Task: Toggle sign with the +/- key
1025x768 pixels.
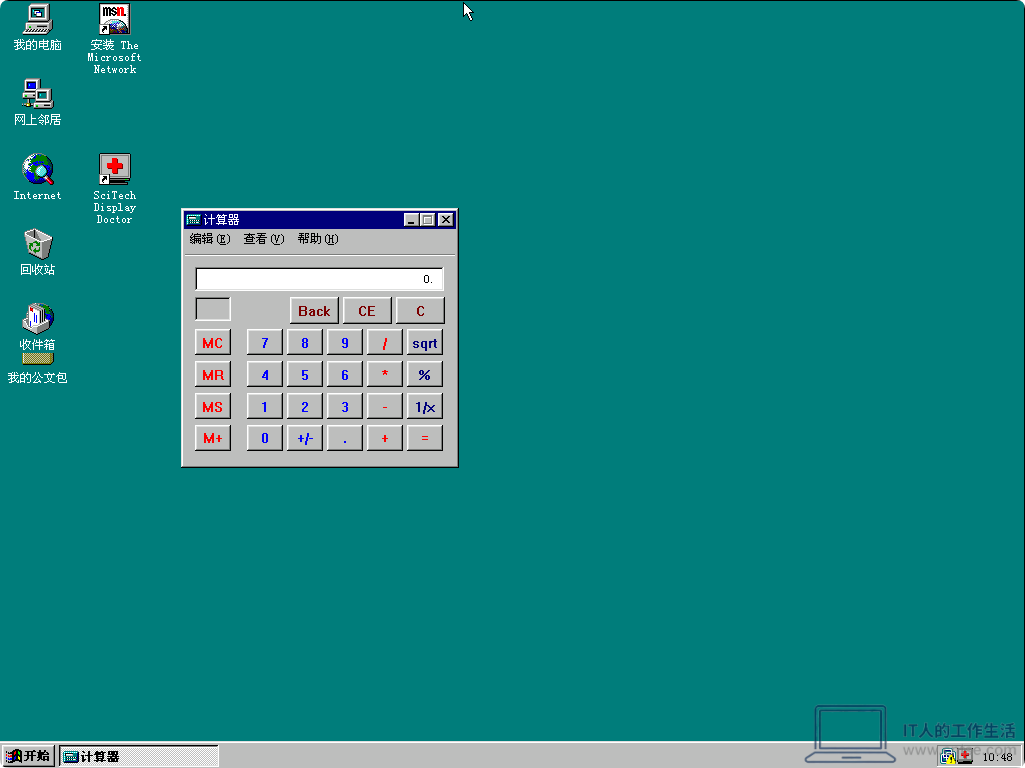Action: pos(305,438)
